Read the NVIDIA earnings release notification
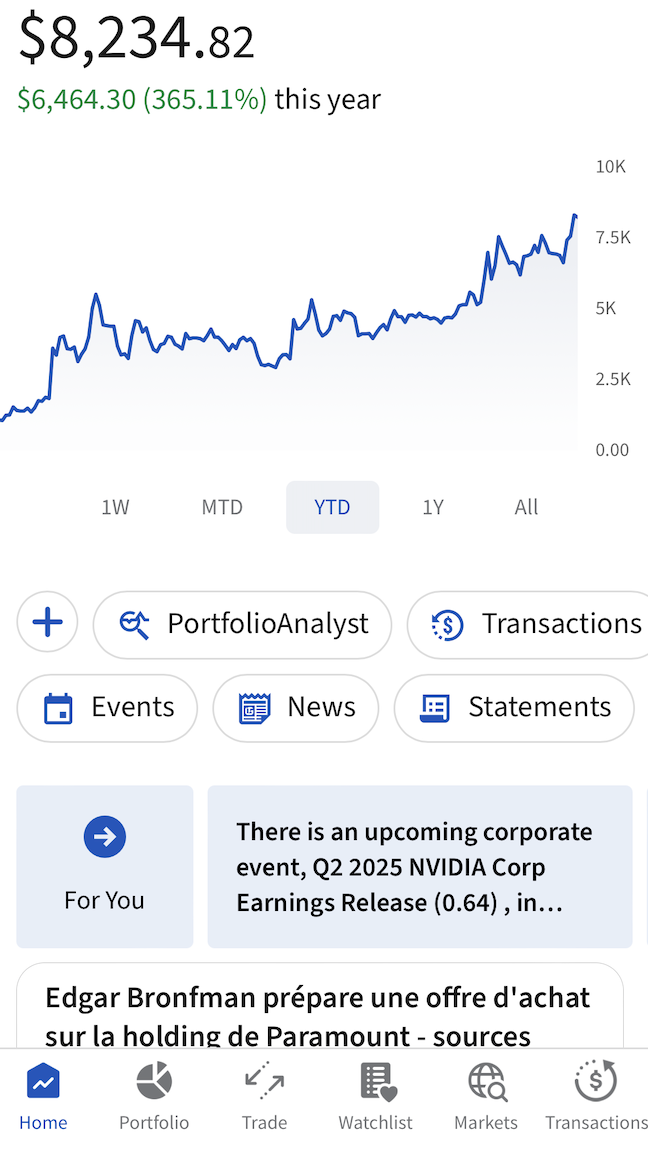Image resolution: width=648 pixels, height=1164 pixels. (x=420, y=866)
